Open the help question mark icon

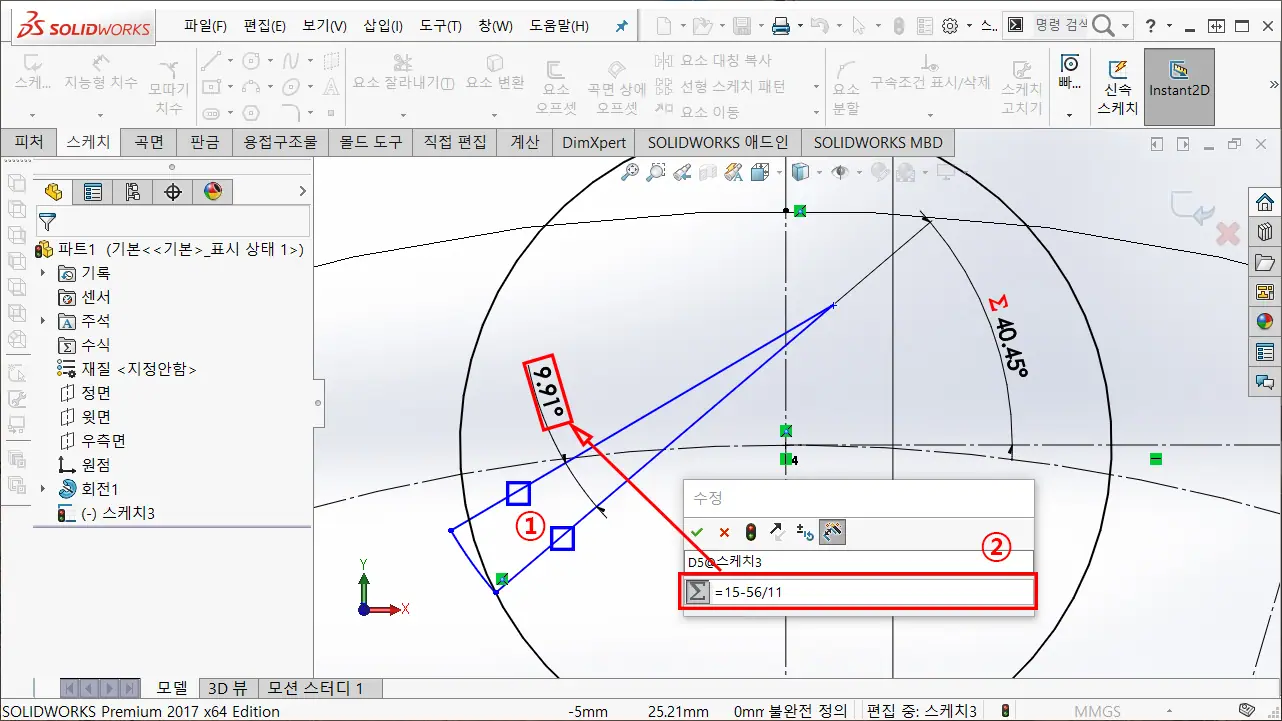(x=1151, y=26)
